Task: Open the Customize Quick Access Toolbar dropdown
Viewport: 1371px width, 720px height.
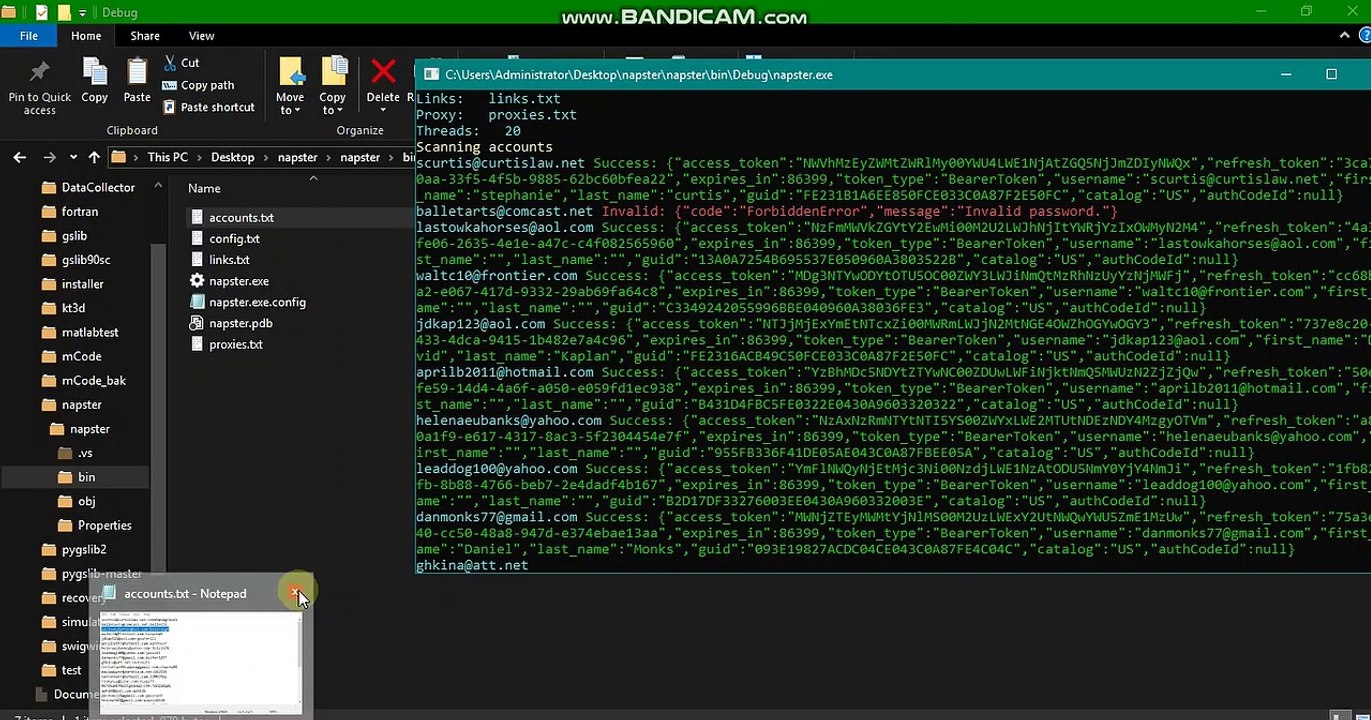Action: [x=84, y=14]
